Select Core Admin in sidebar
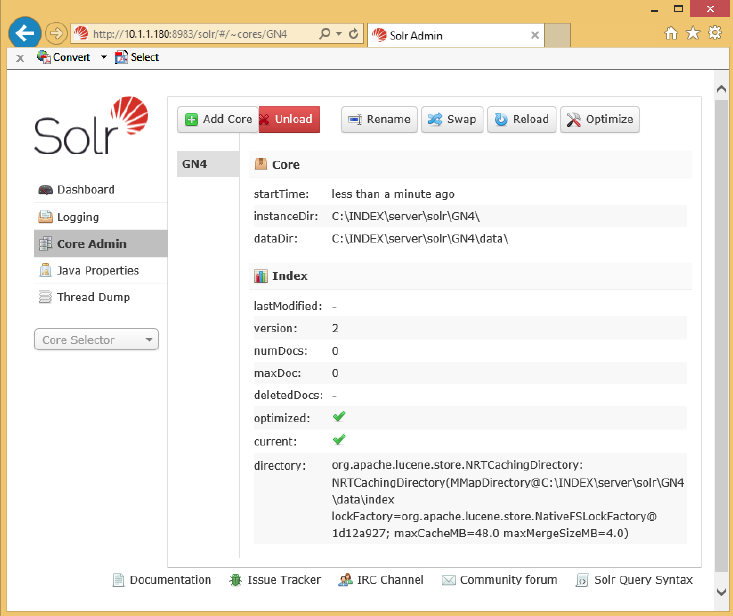The image size is (733, 616). 101,244
